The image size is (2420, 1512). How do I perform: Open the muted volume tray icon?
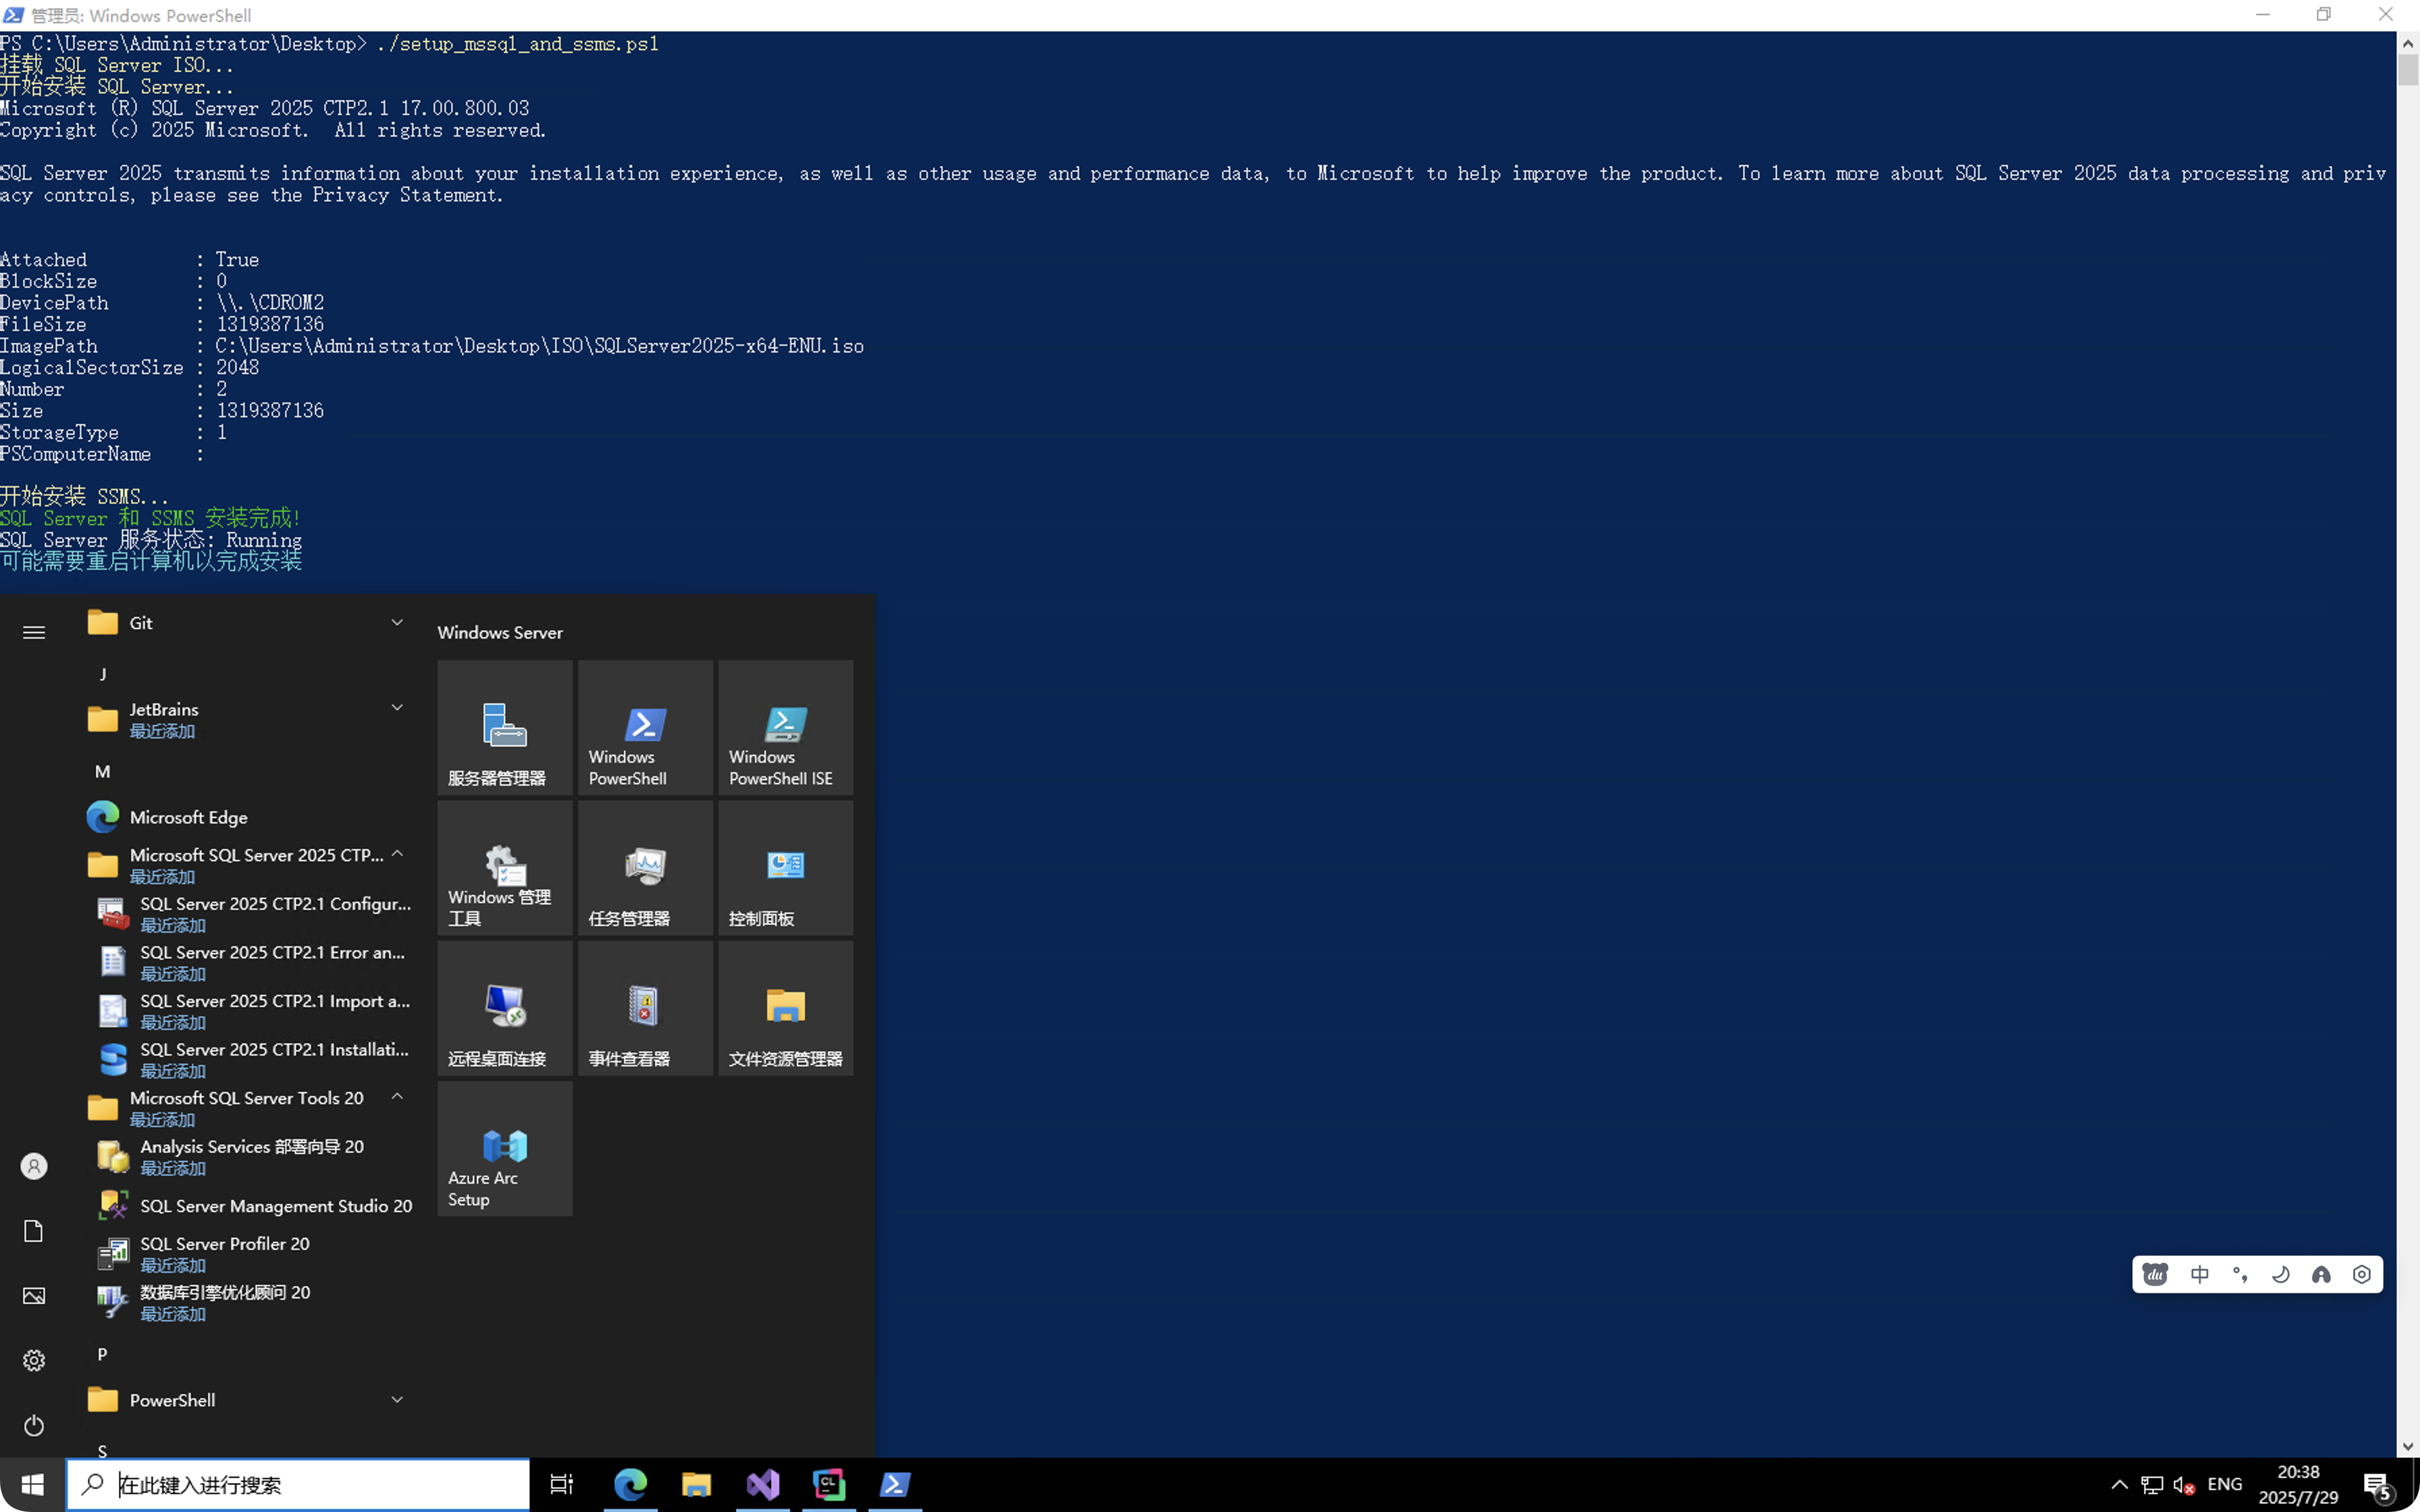pos(2184,1485)
